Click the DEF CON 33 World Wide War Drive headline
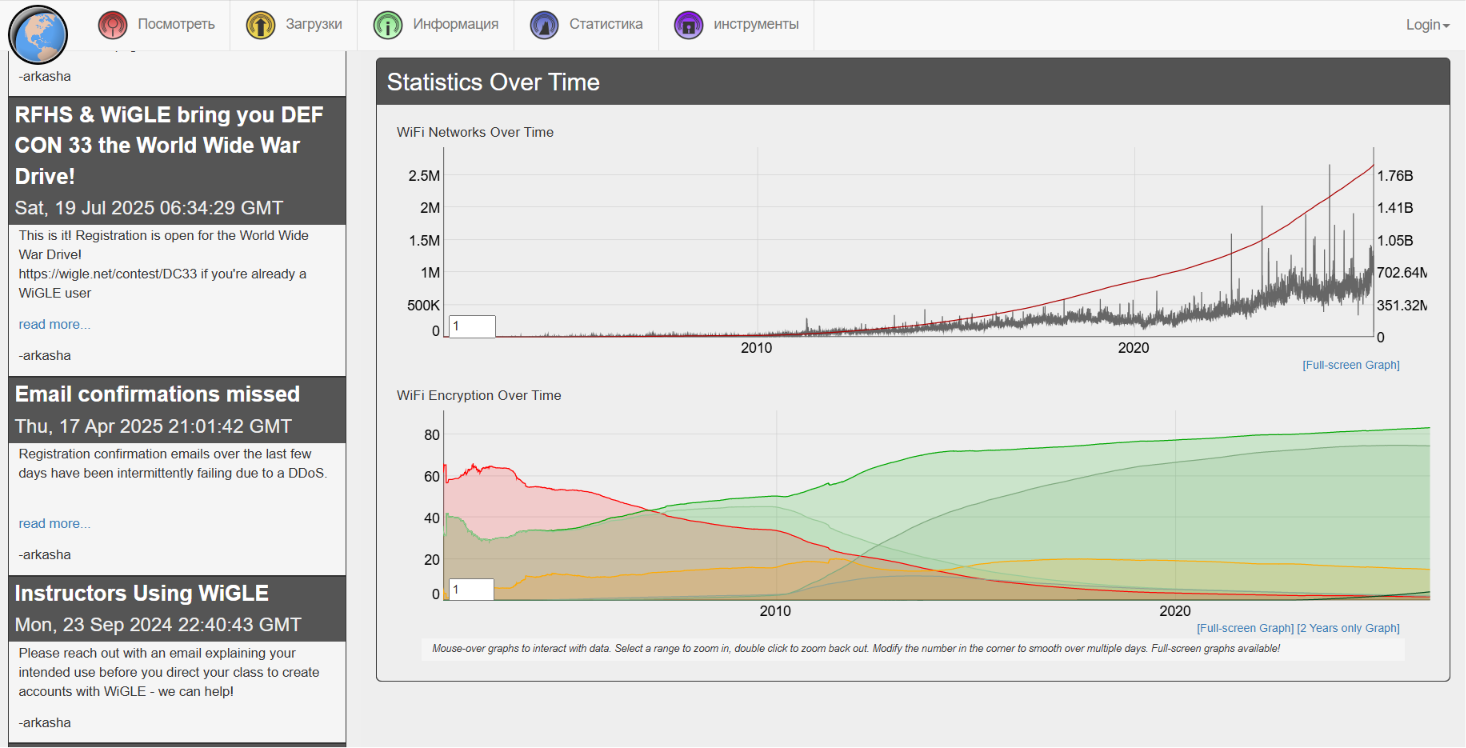 click(170, 145)
